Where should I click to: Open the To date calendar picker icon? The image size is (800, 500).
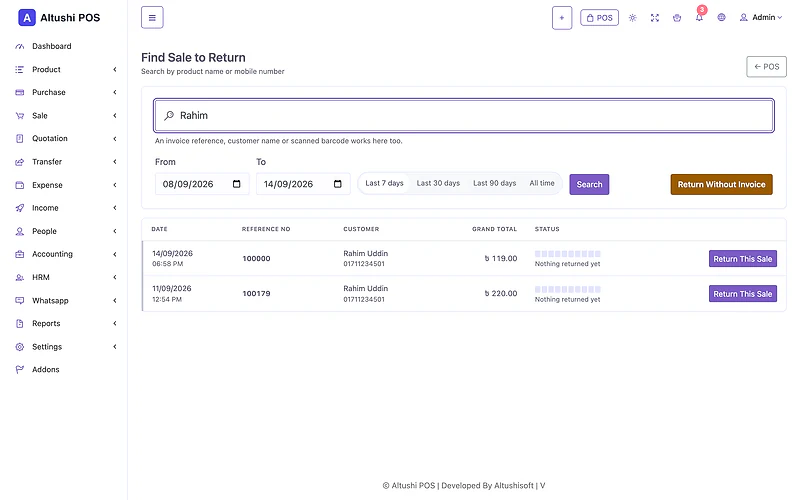pos(337,184)
